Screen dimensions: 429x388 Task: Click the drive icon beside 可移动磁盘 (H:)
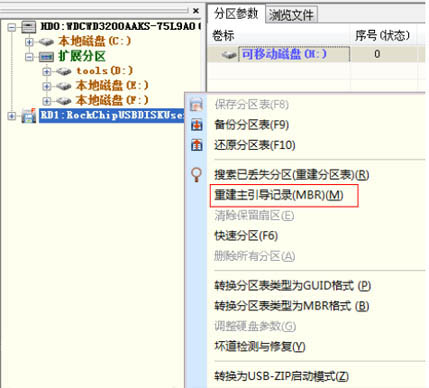click(229, 55)
